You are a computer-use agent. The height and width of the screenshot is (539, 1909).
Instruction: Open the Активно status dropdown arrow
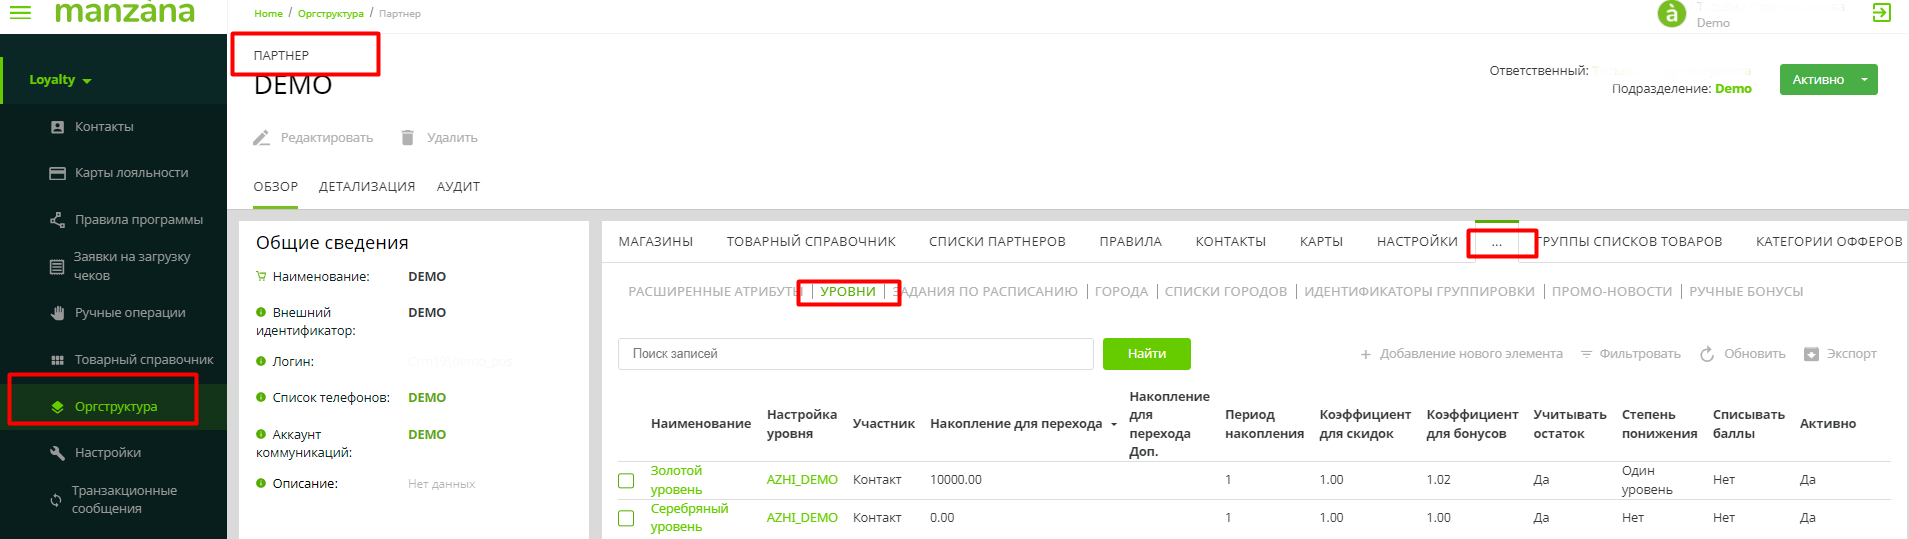click(x=1864, y=80)
